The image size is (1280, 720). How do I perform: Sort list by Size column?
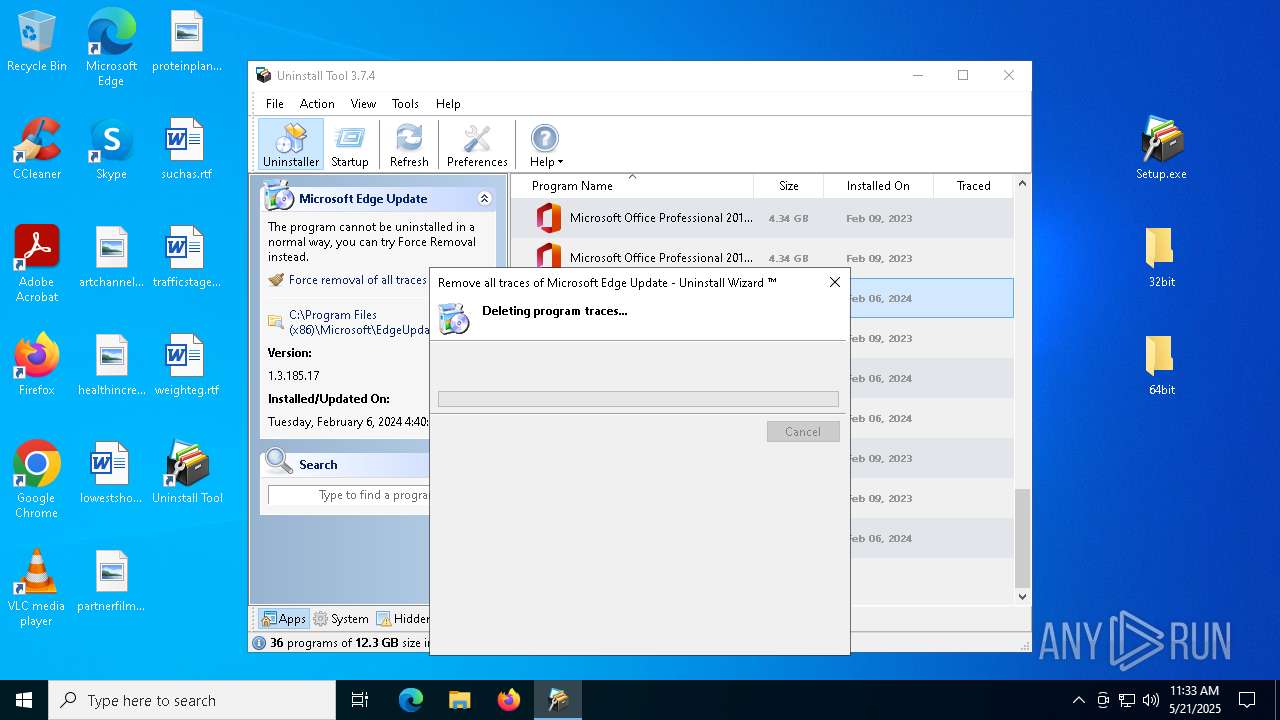[789, 186]
